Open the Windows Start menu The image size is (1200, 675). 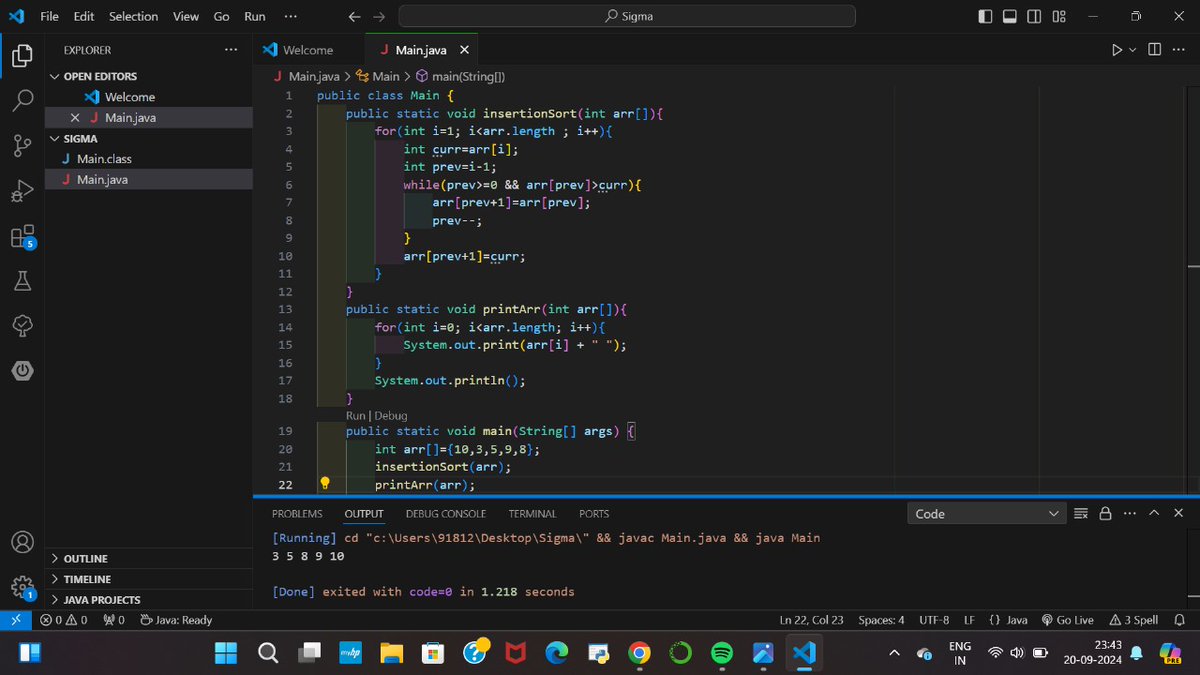tap(226, 653)
